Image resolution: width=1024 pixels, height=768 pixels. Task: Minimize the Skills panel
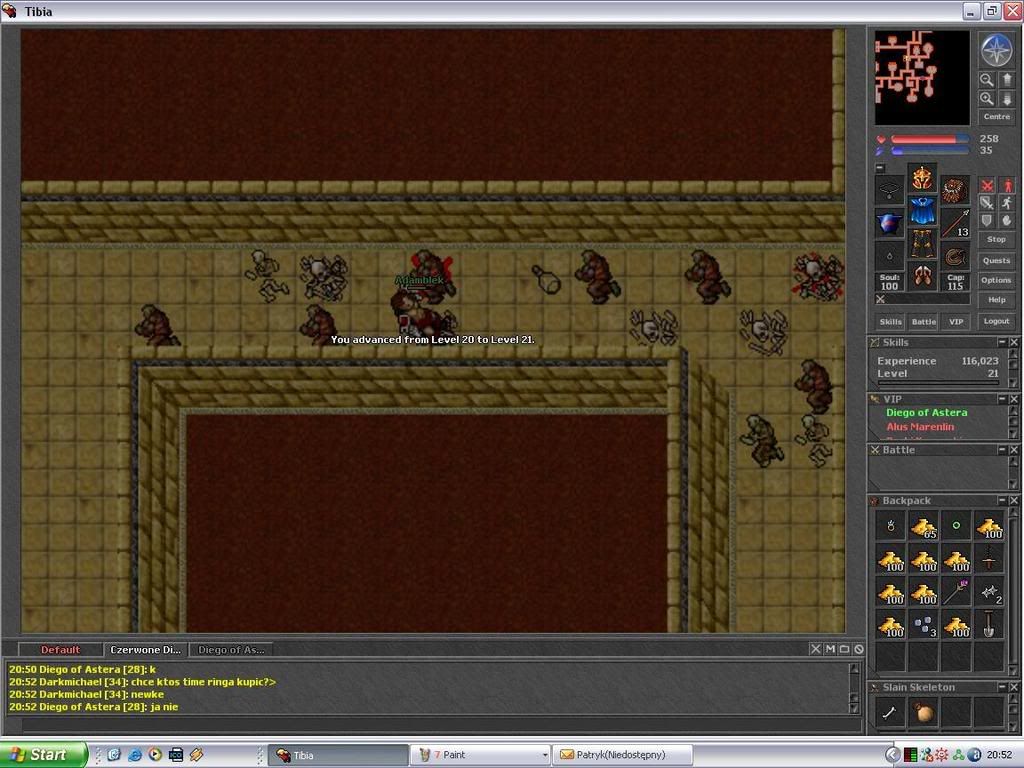(1001, 342)
